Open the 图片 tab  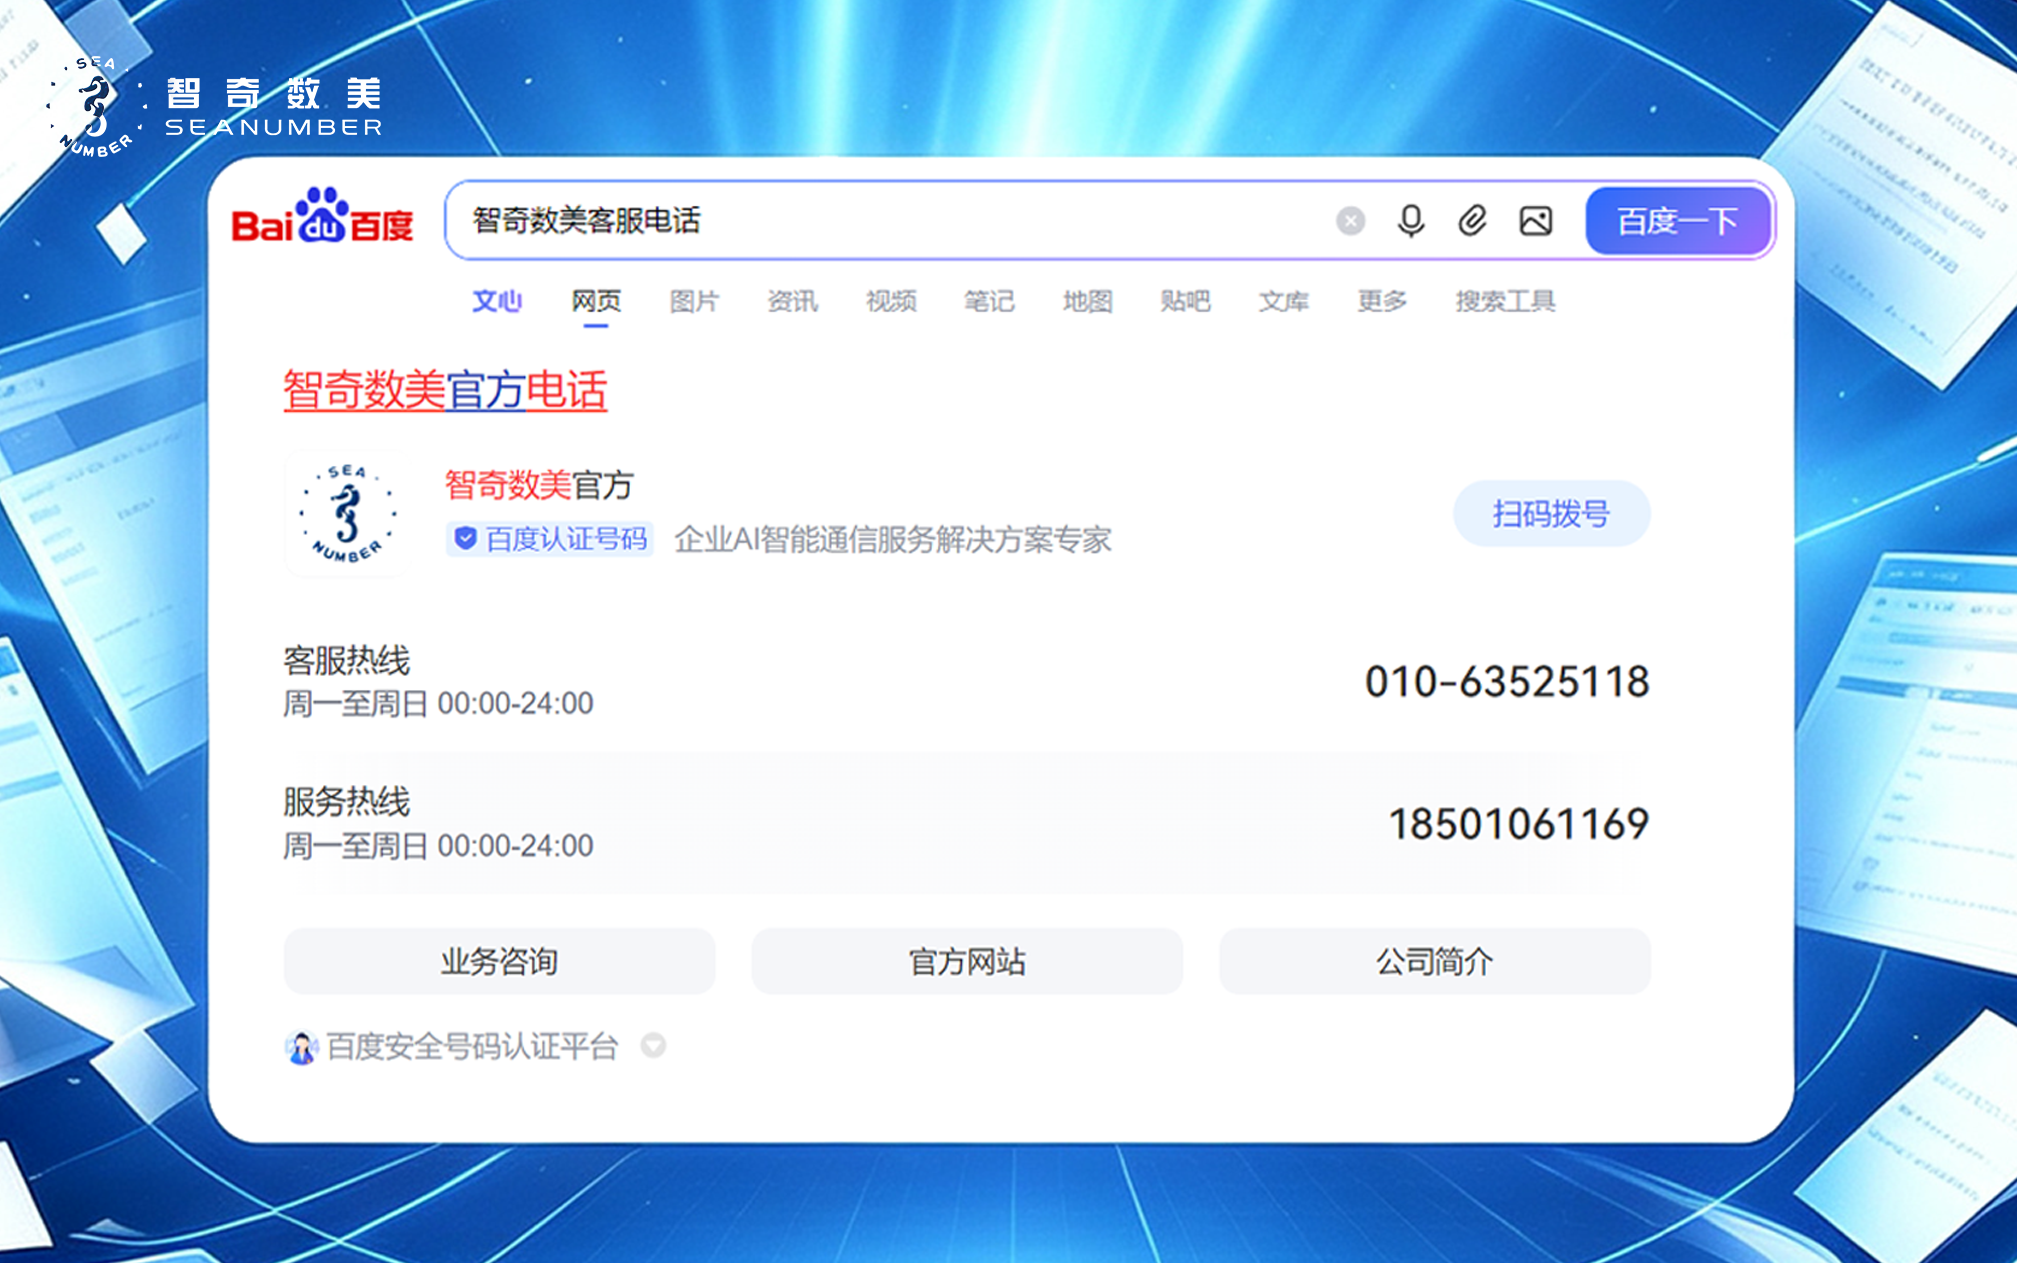click(694, 301)
